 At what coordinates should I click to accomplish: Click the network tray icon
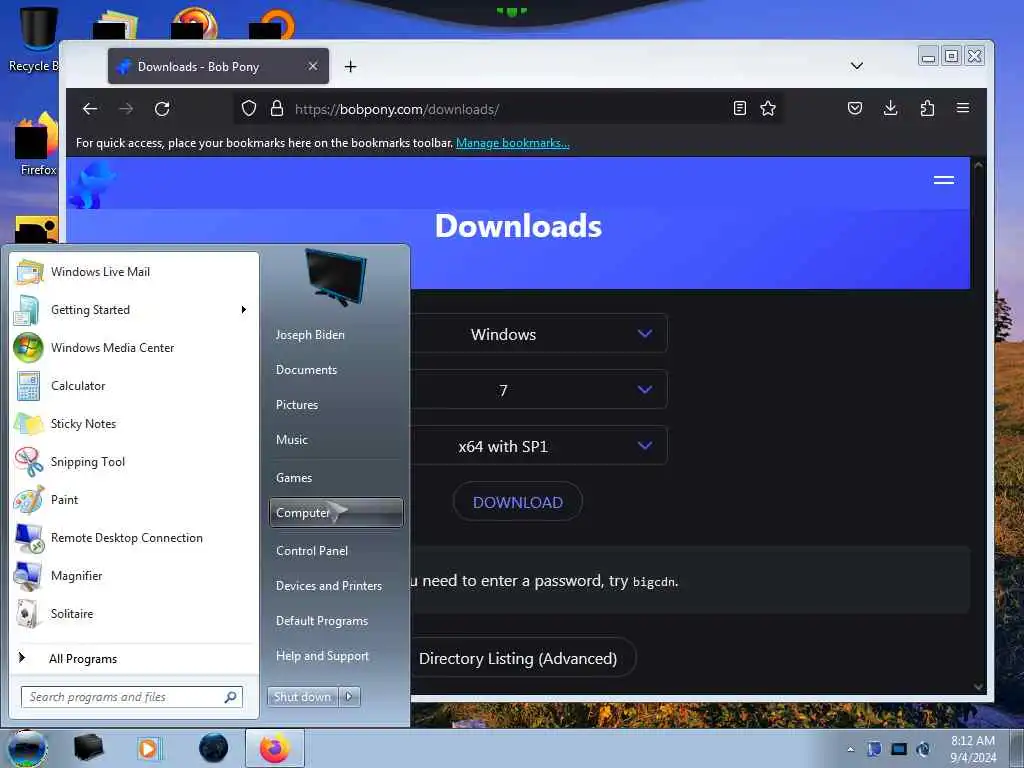(x=899, y=749)
